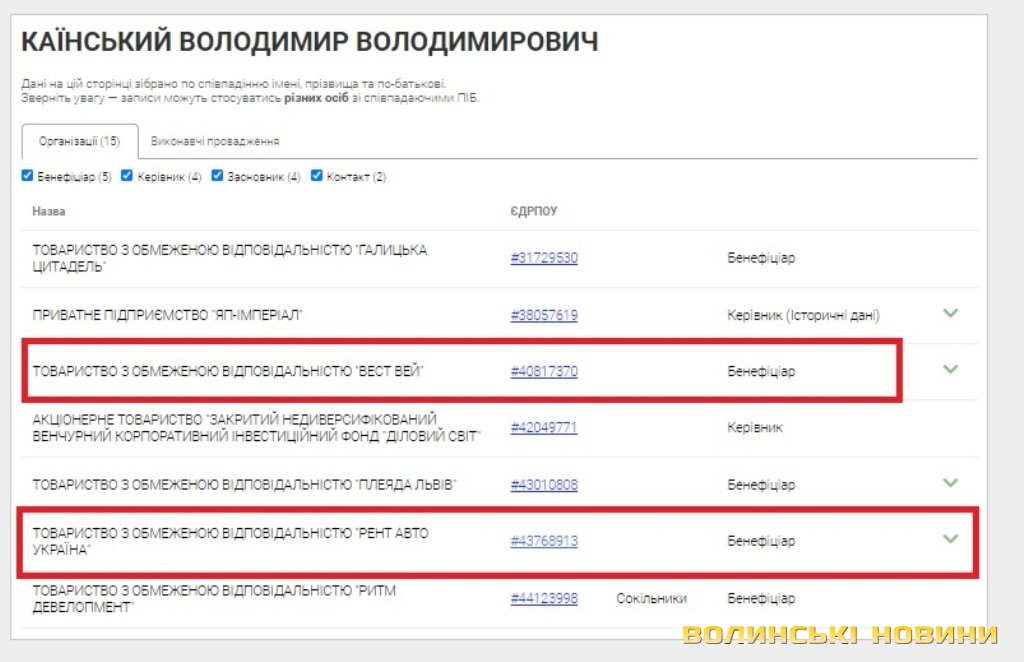Disable the Контакт (2) filter checkbox

point(317,176)
